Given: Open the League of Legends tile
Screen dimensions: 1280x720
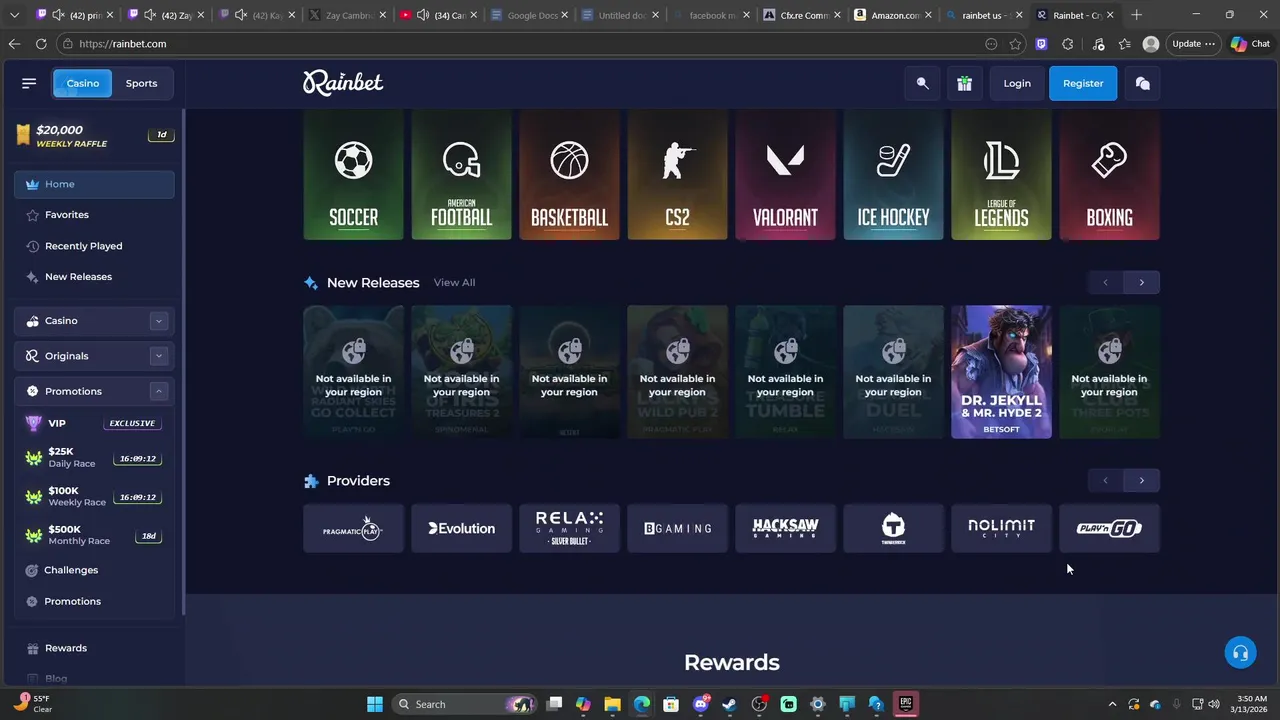Looking at the screenshot, I should click(x=1001, y=175).
